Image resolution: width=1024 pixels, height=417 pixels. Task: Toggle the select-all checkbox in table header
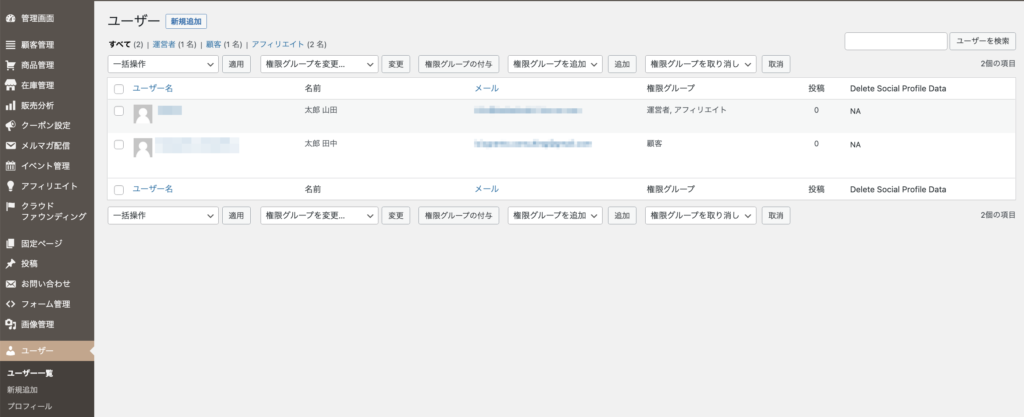point(119,89)
